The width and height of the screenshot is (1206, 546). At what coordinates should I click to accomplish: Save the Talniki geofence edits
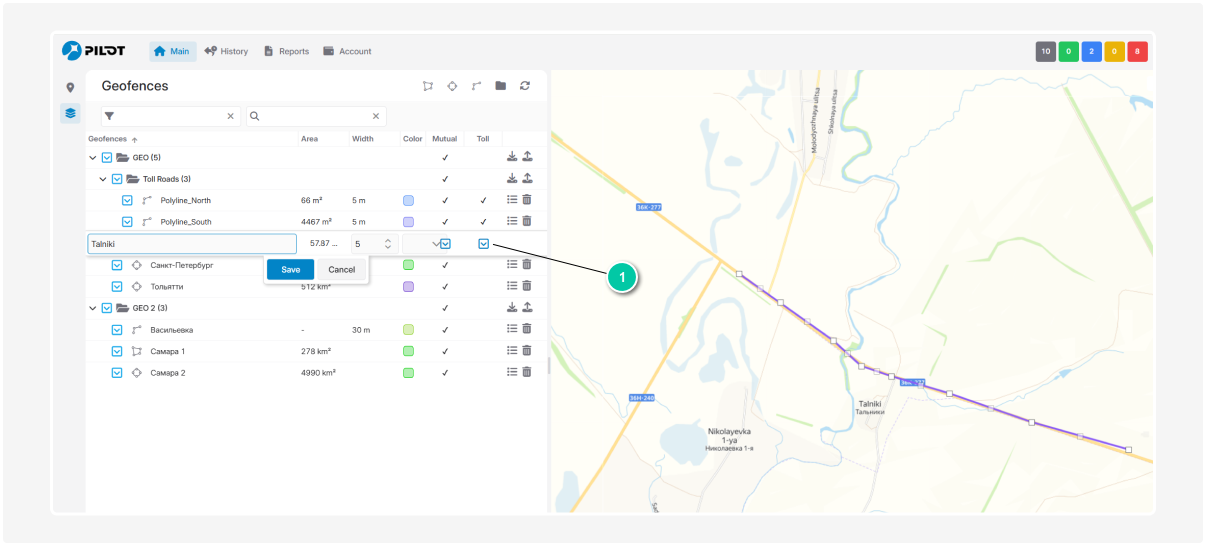tap(290, 269)
